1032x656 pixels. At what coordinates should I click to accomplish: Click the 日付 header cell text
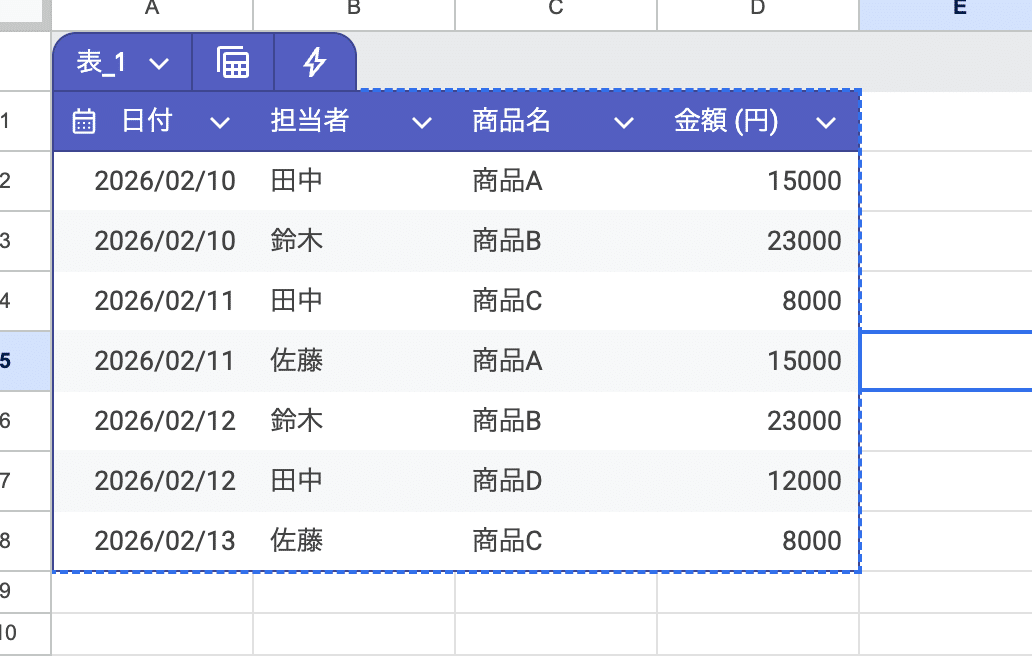(147, 121)
